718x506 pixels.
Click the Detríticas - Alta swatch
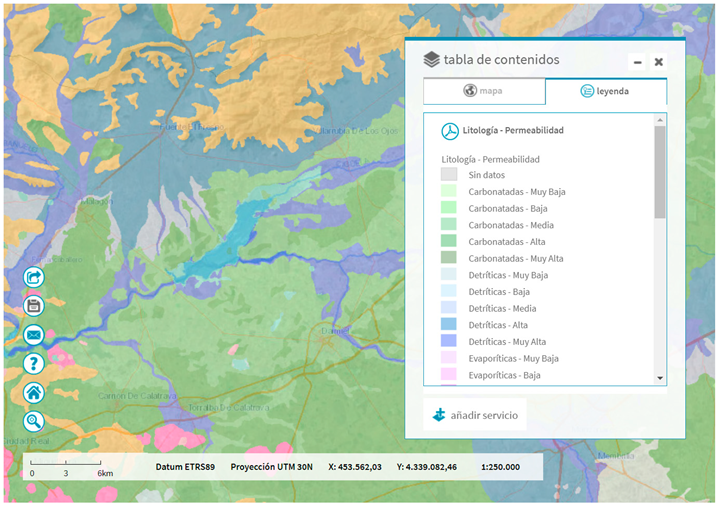tap(449, 325)
